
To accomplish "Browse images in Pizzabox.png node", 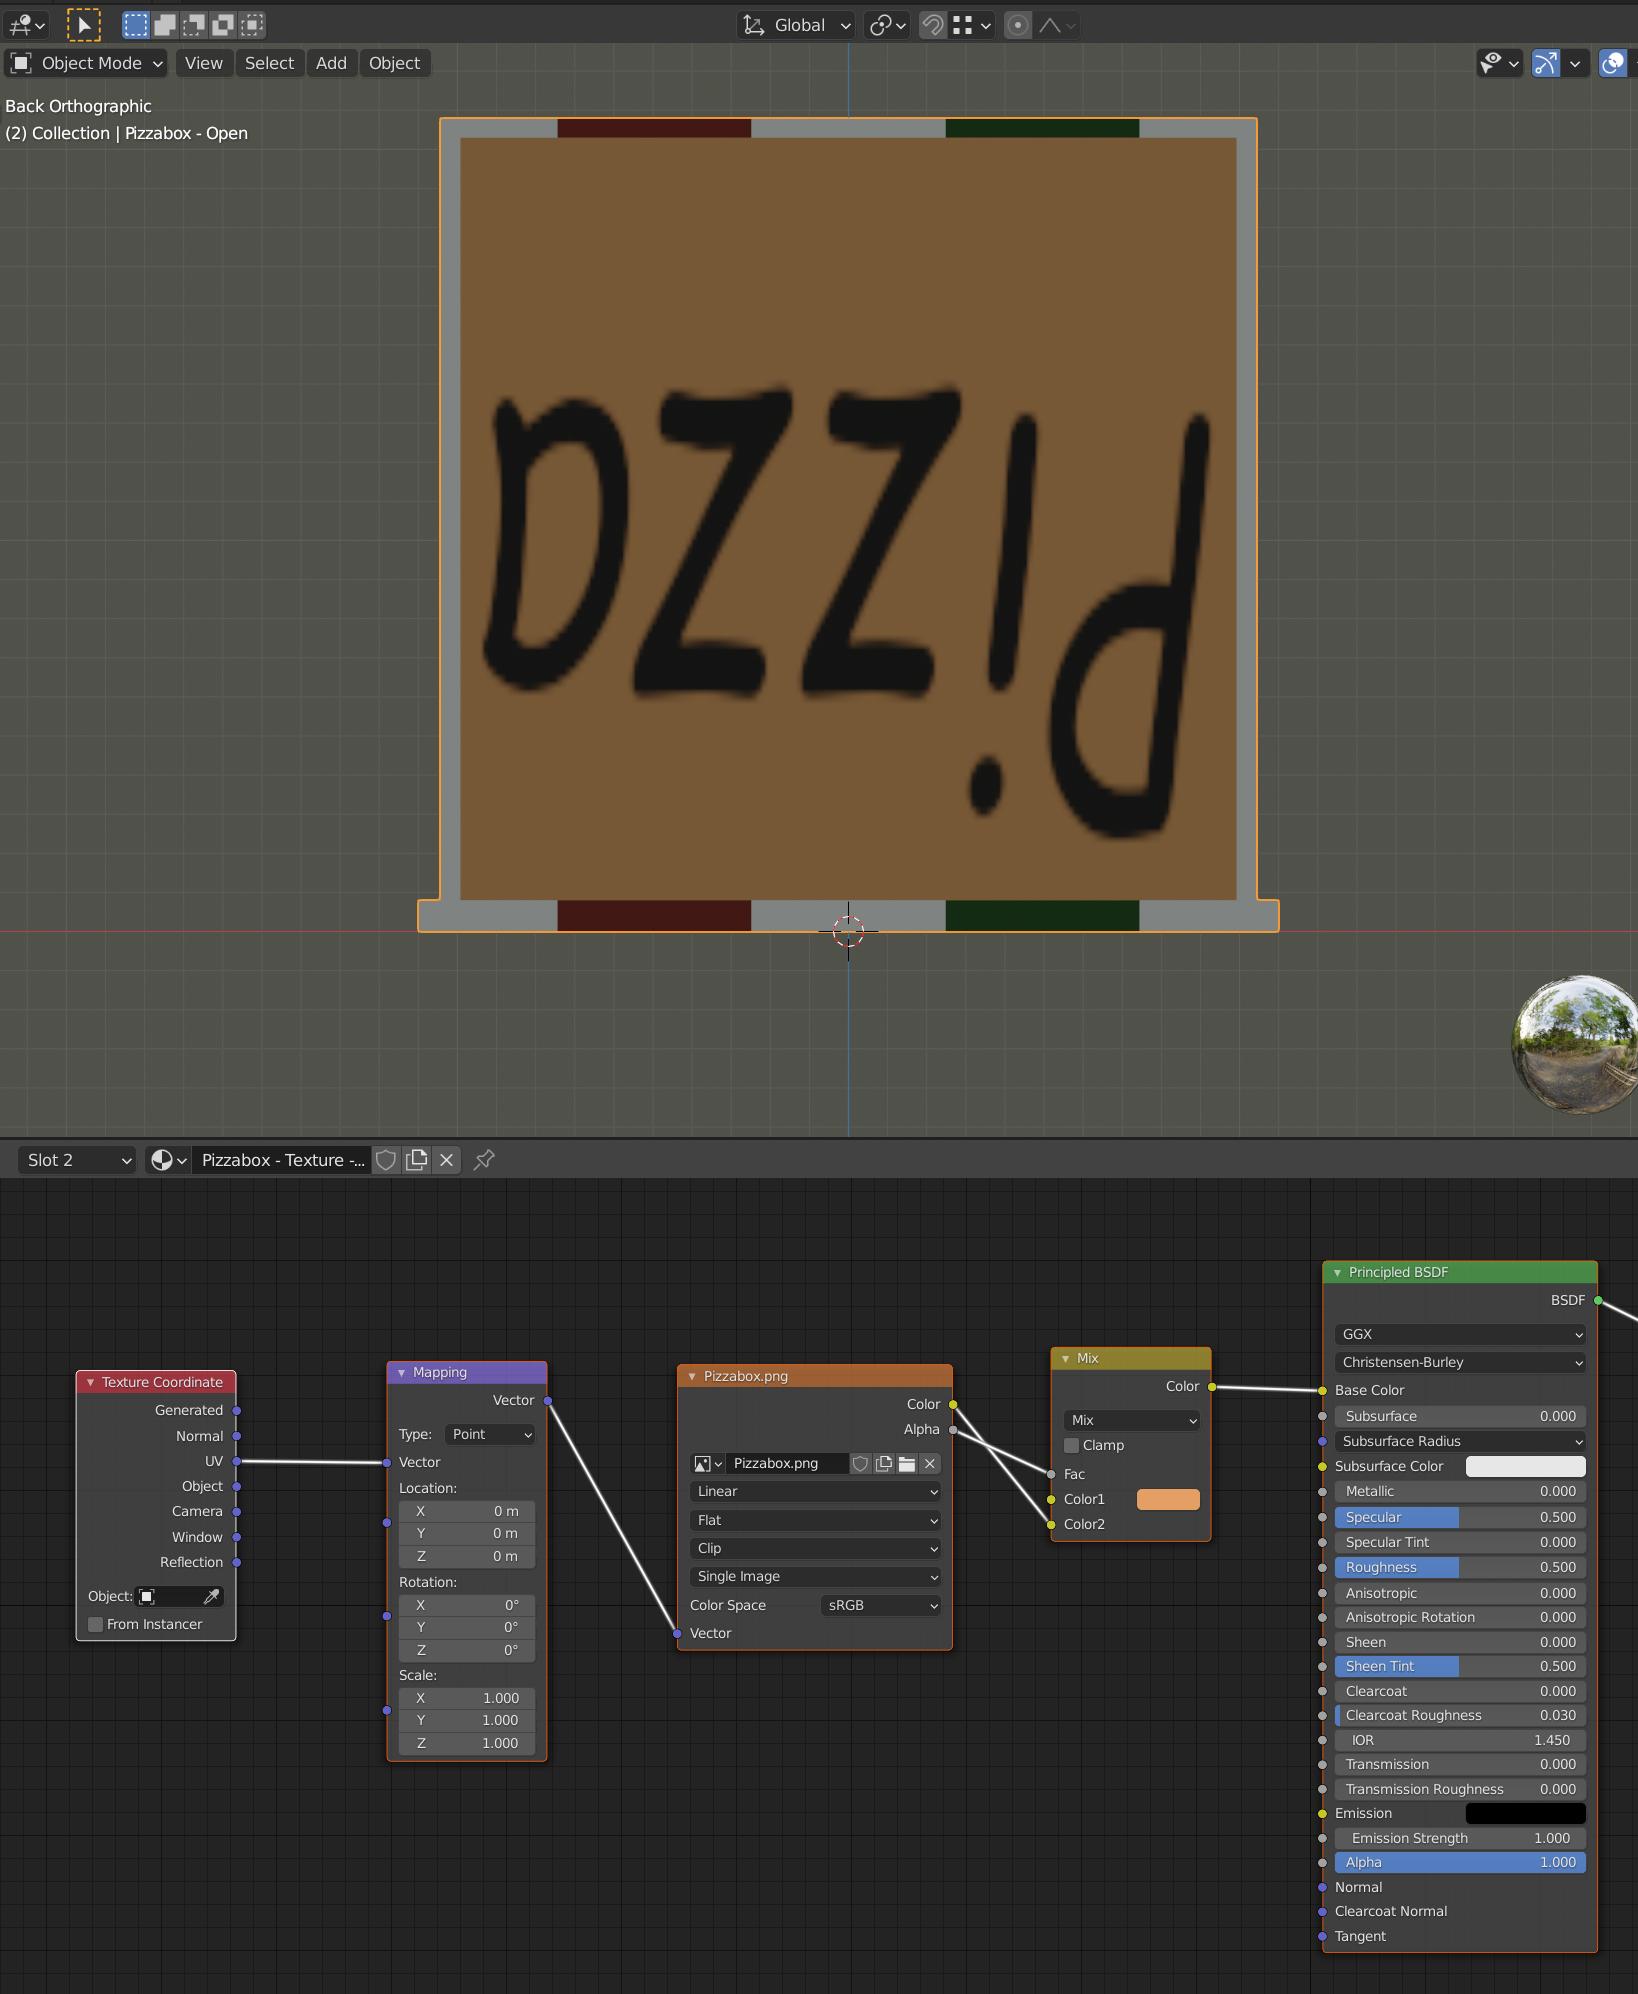I will (x=707, y=1463).
